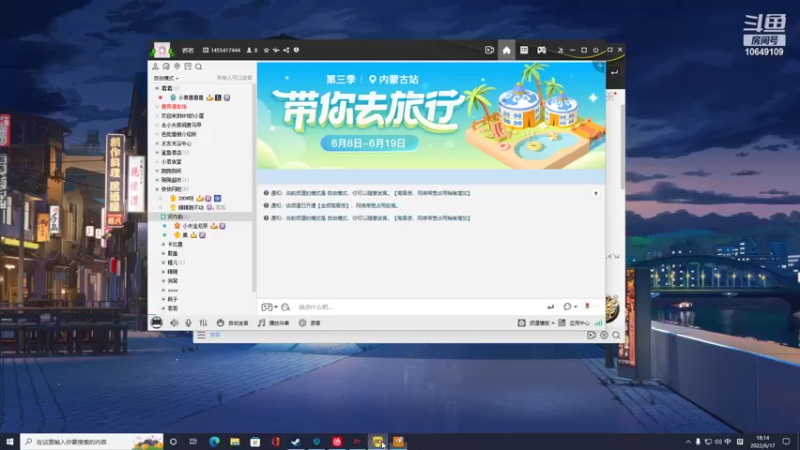Click the emoji search icon beside input

point(286,307)
